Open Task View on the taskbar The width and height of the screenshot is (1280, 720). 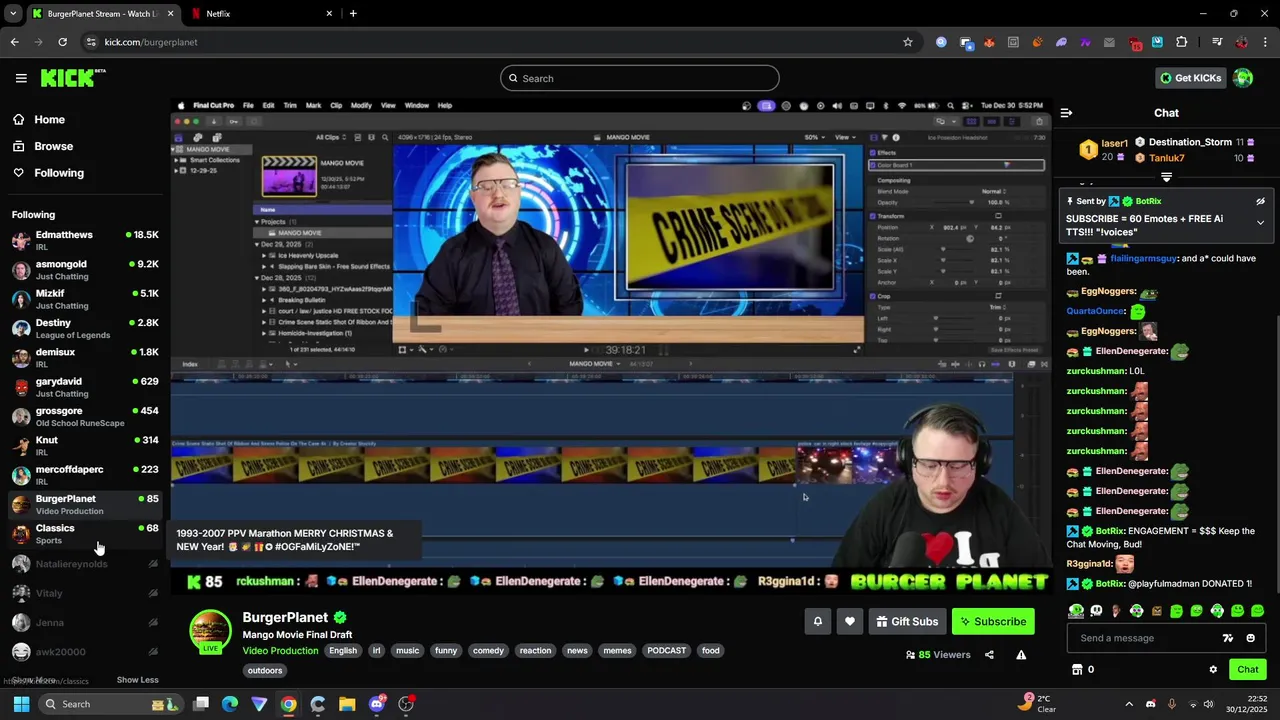coord(201,704)
